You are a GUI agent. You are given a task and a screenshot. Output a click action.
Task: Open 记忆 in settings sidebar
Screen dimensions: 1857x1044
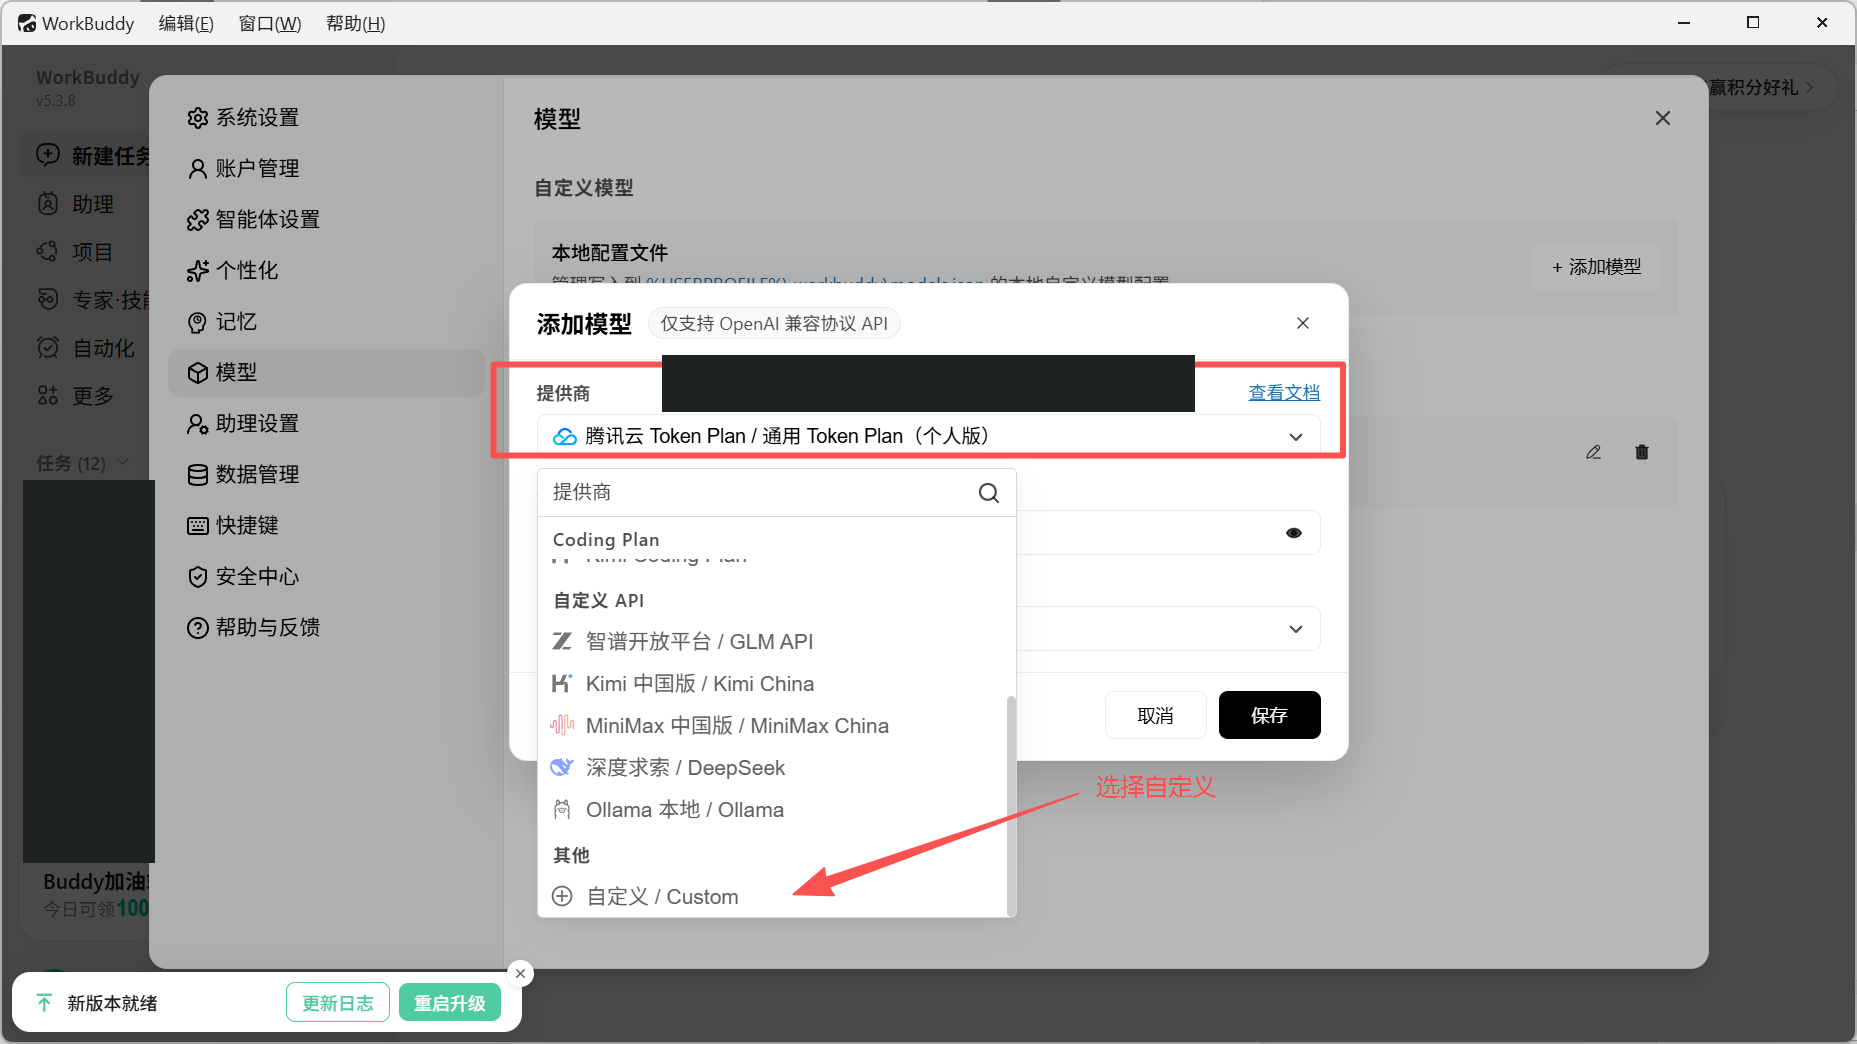(x=326, y=322)
